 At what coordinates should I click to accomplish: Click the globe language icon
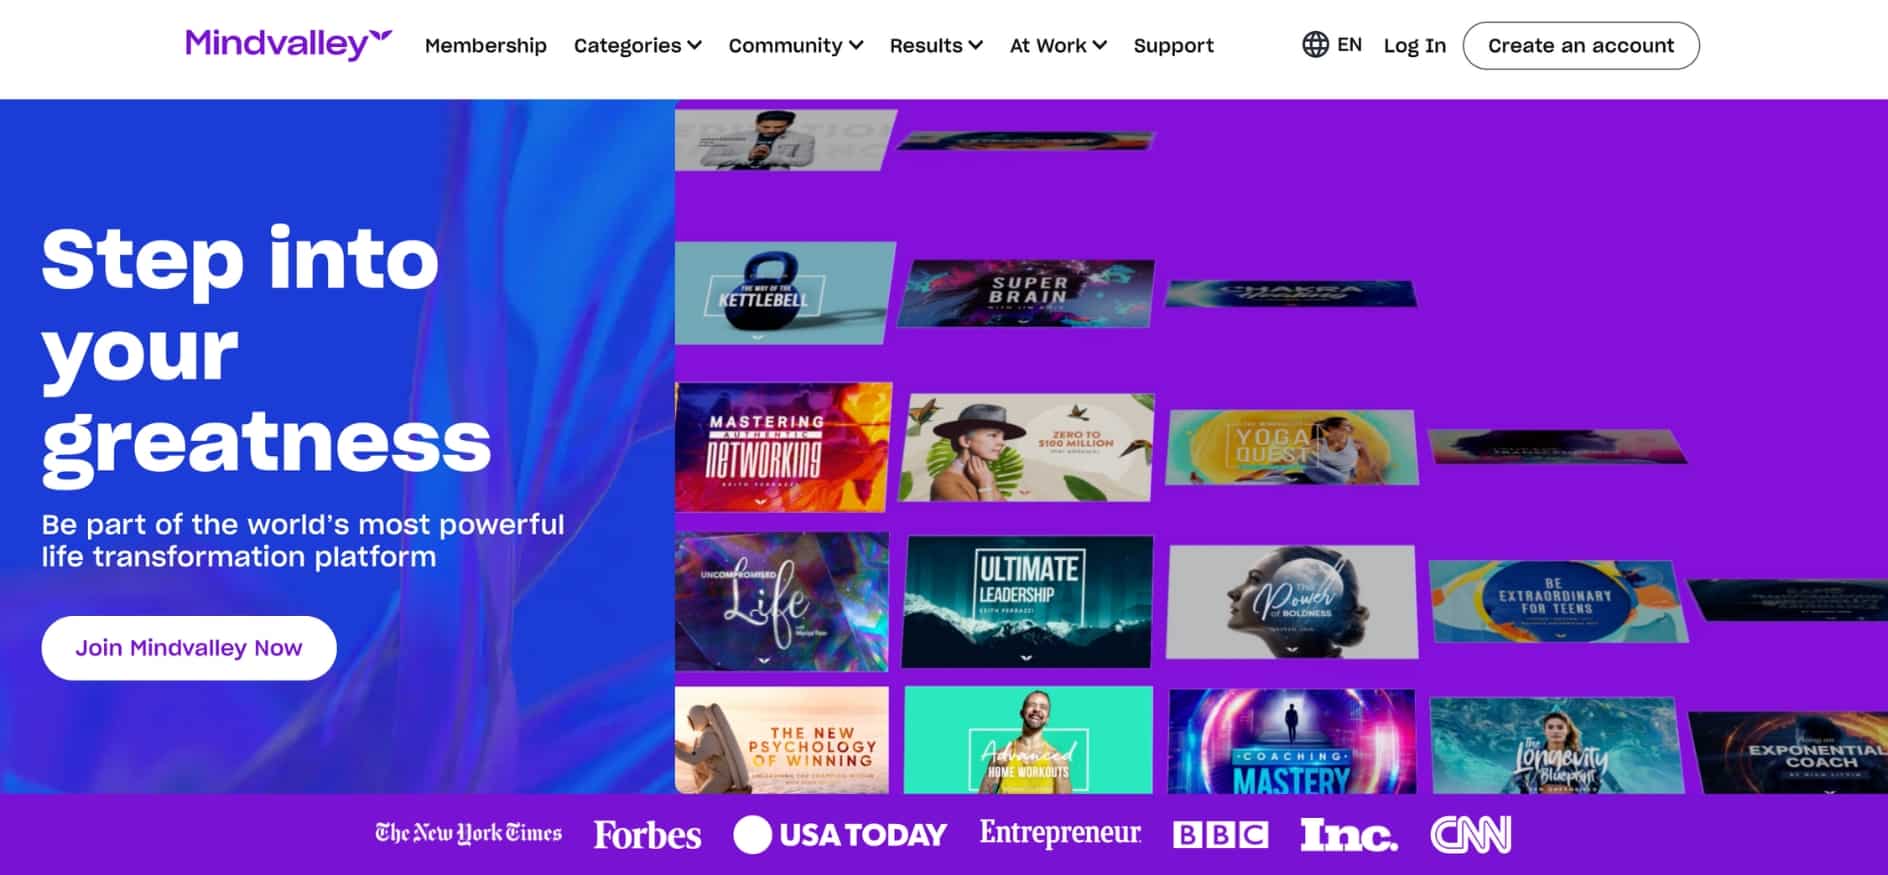coord(1315,45)
